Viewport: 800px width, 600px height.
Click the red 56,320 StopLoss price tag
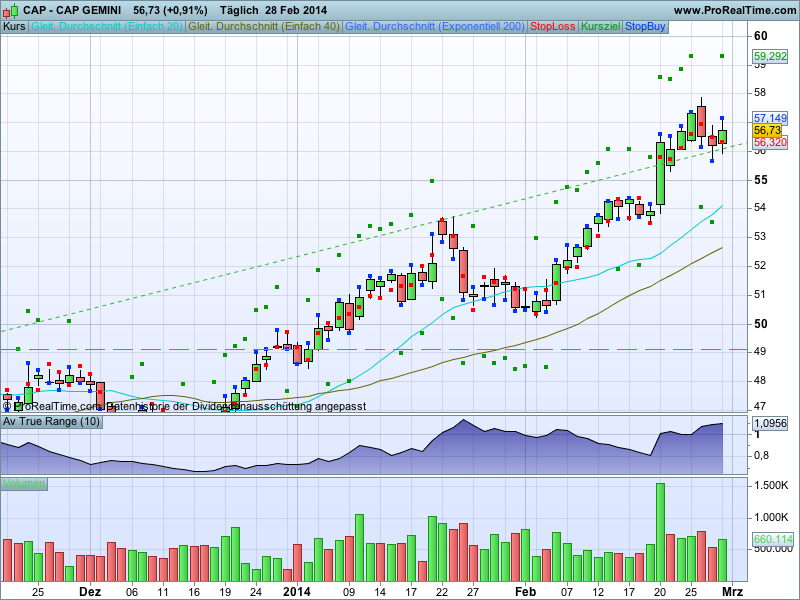770,142
